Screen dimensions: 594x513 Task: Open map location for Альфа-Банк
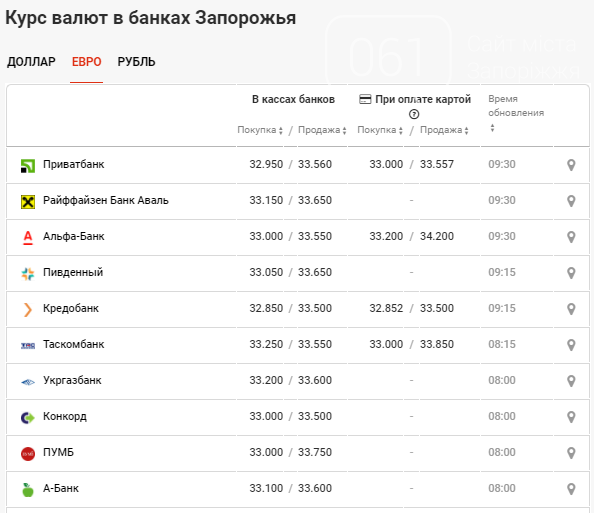coord(571,237)
